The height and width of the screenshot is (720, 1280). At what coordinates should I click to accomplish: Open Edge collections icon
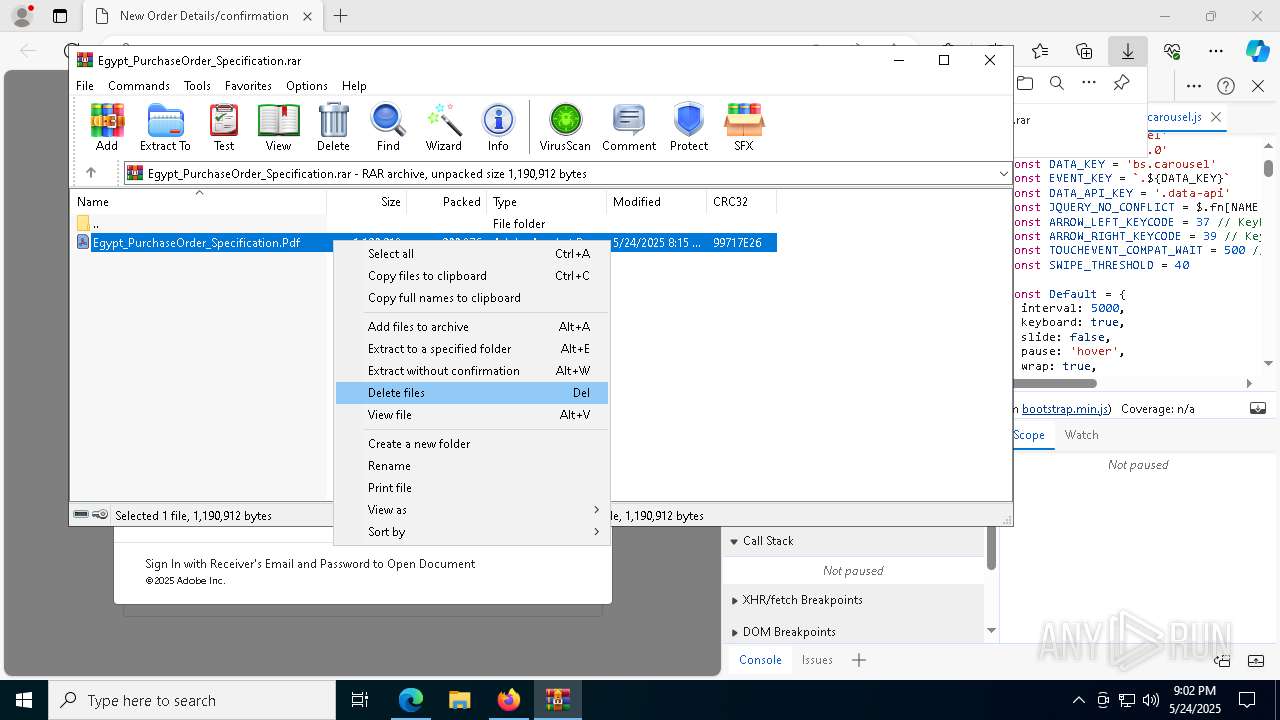coord(1084,51)
